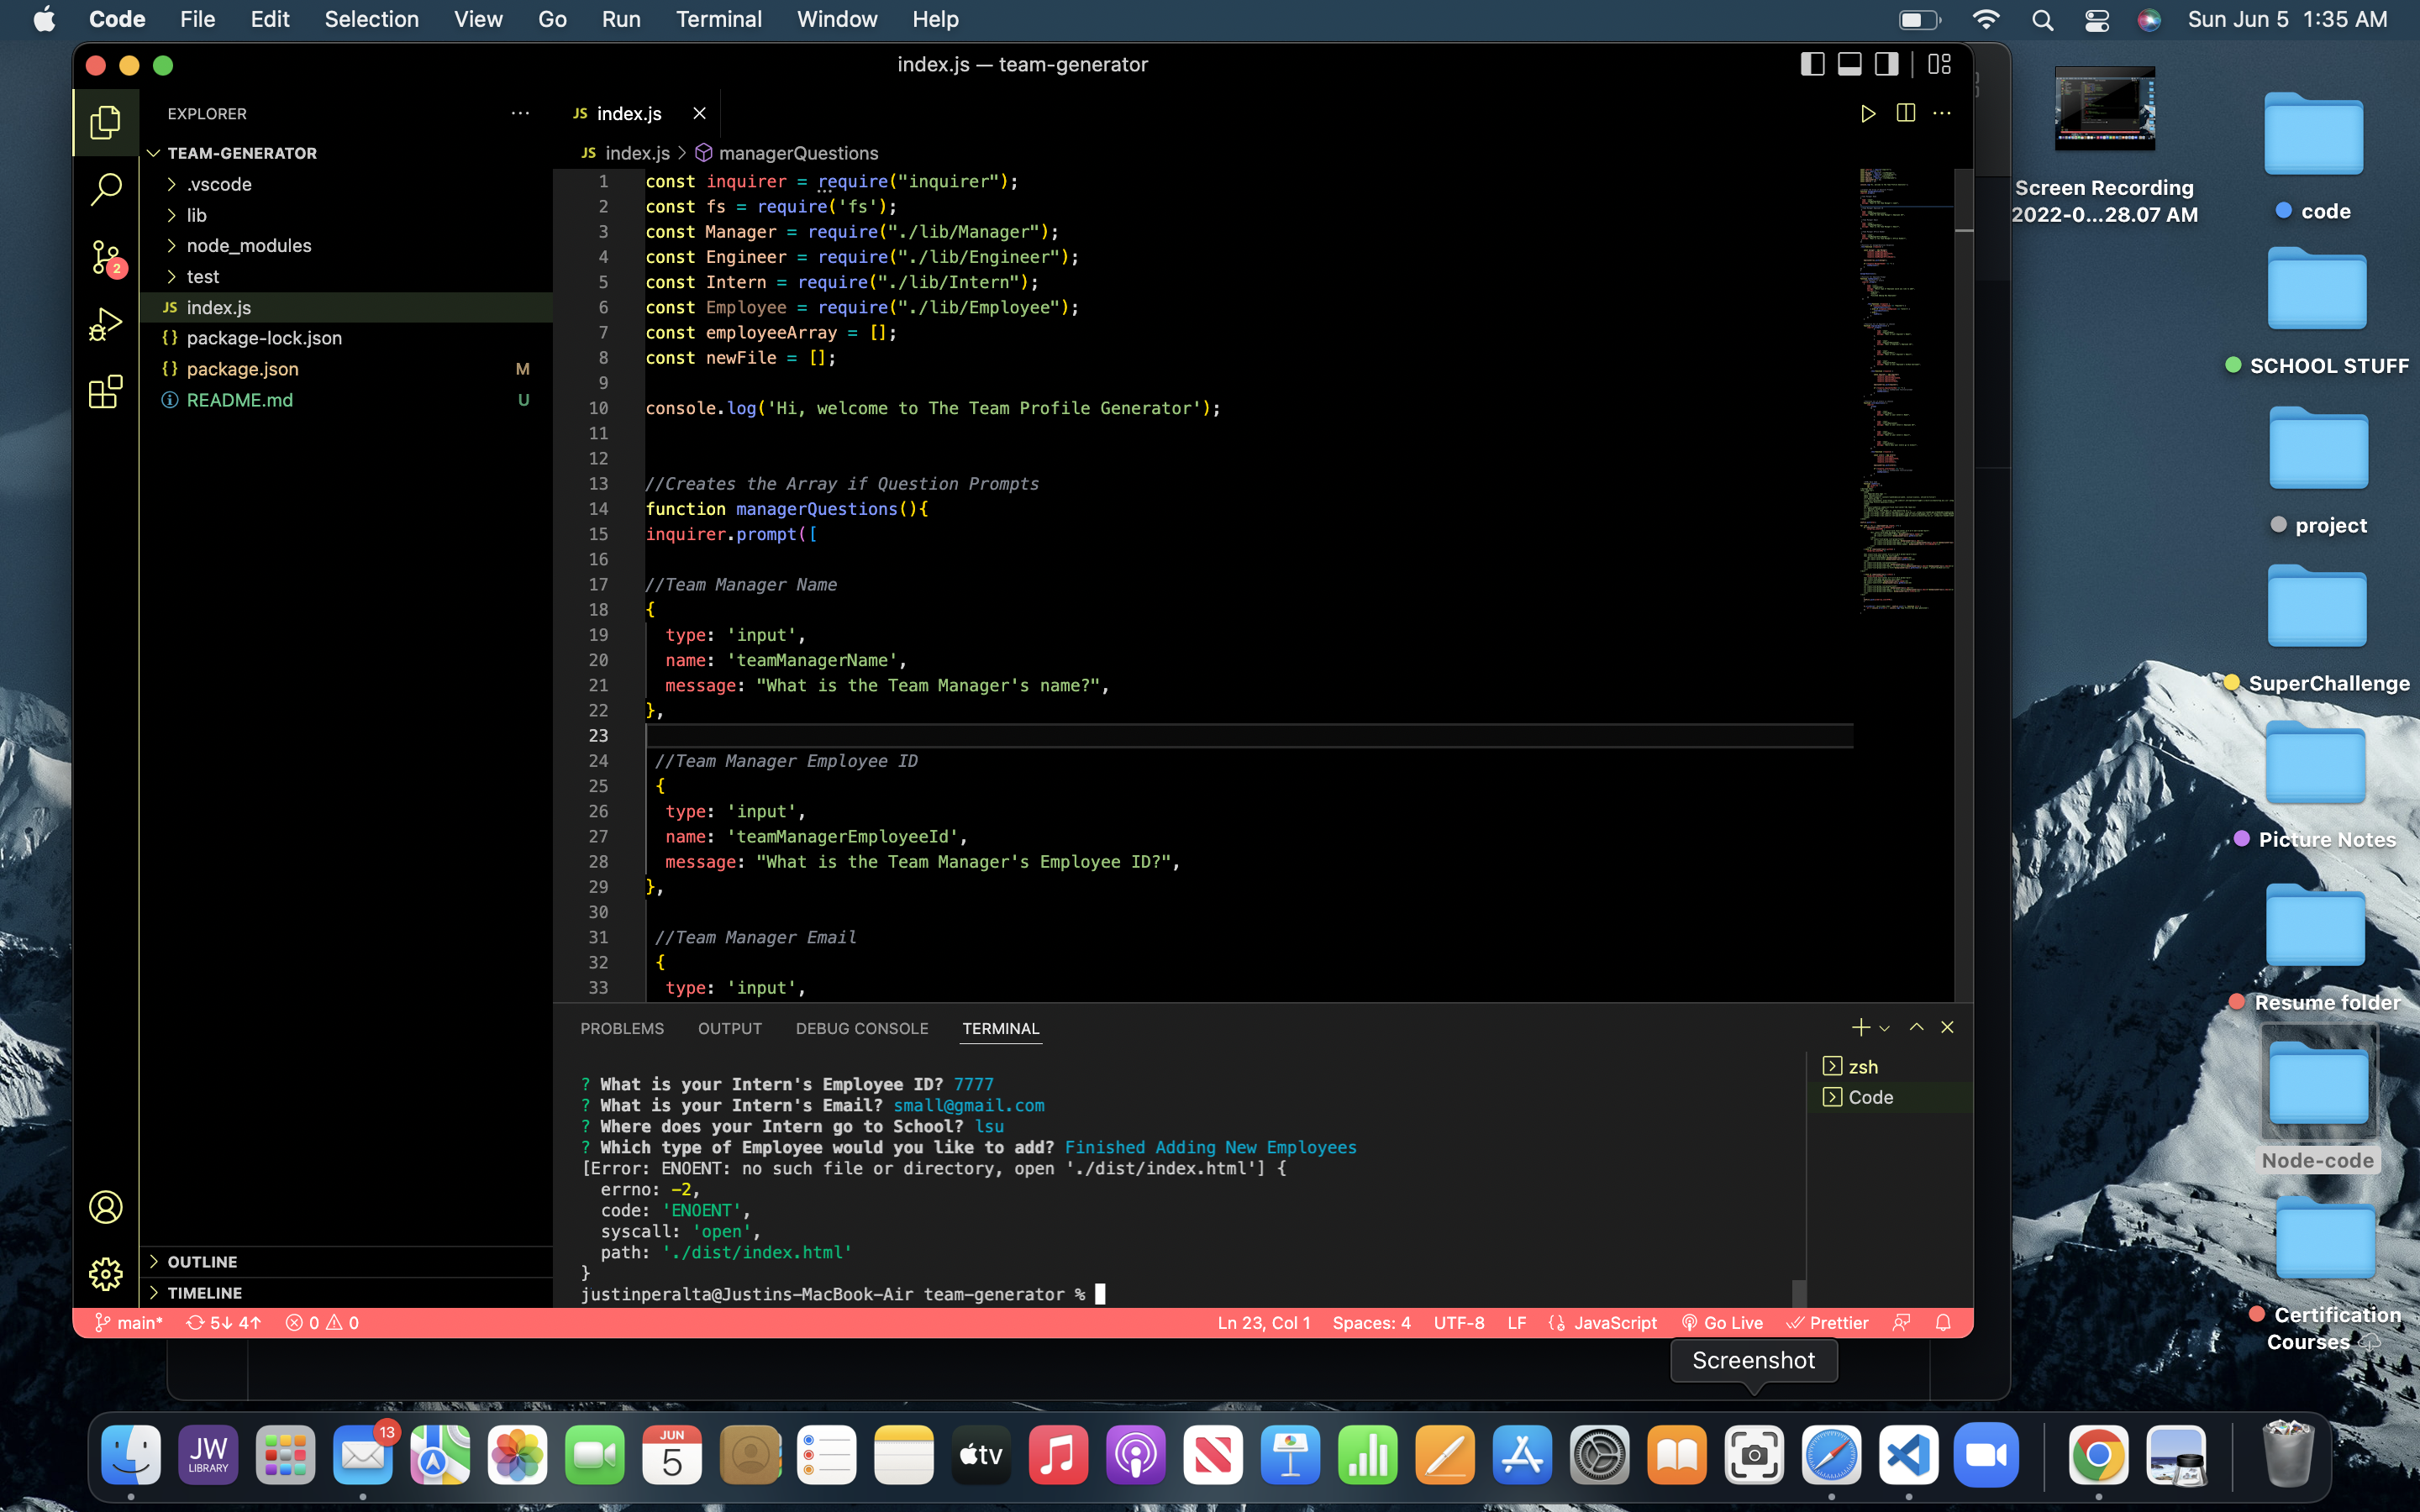Screen dimensions: 2420x1512
Task: Open the Selection menu in the menu bar
Action: (x=371, y=20)
